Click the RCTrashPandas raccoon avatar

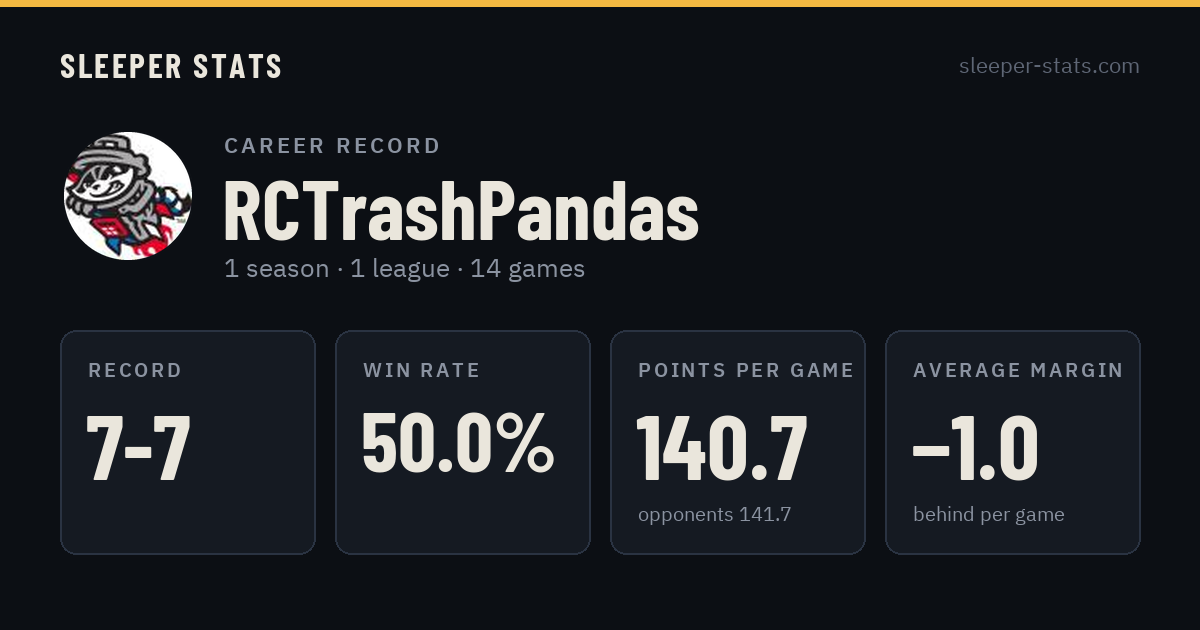(x=128, y=196)
